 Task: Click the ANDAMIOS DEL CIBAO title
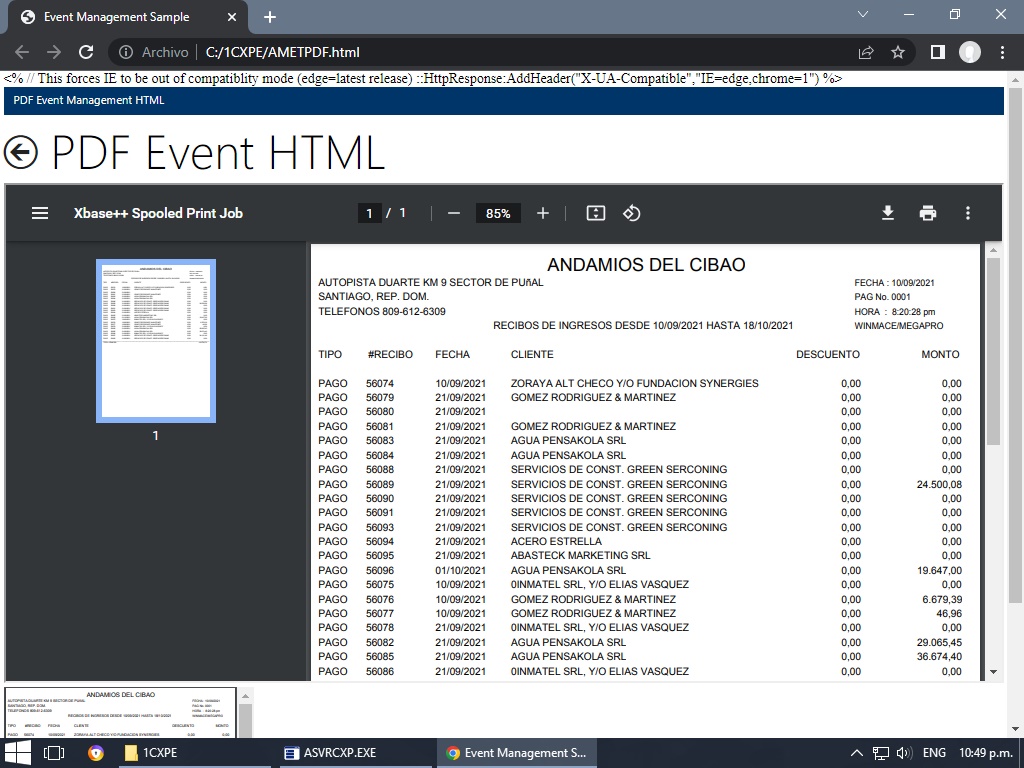tap(646, 264)
